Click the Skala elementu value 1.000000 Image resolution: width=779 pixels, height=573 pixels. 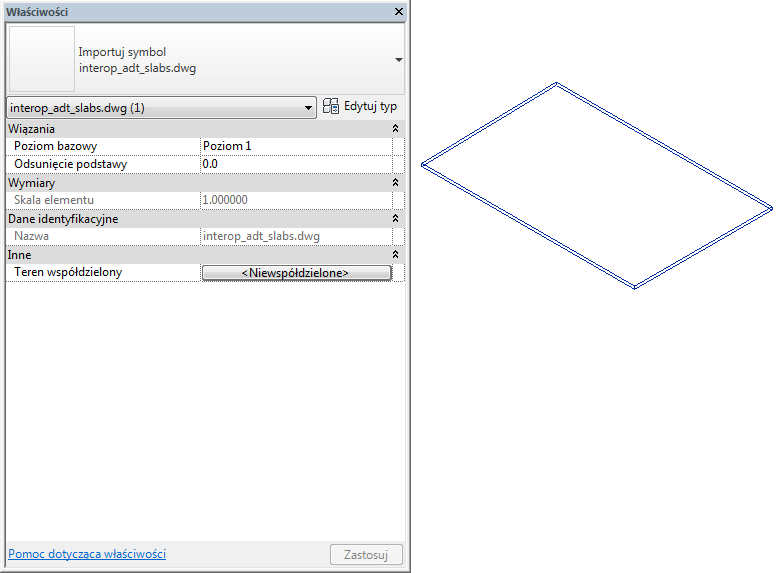point(296,200)
